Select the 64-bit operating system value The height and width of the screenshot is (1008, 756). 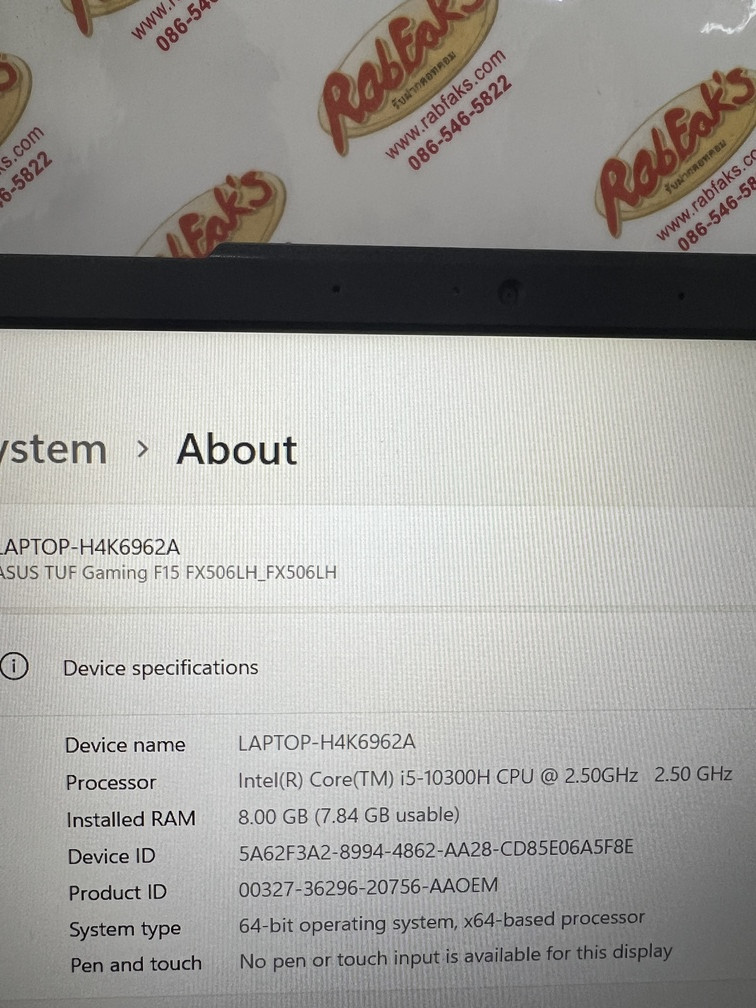coord(442,921)
